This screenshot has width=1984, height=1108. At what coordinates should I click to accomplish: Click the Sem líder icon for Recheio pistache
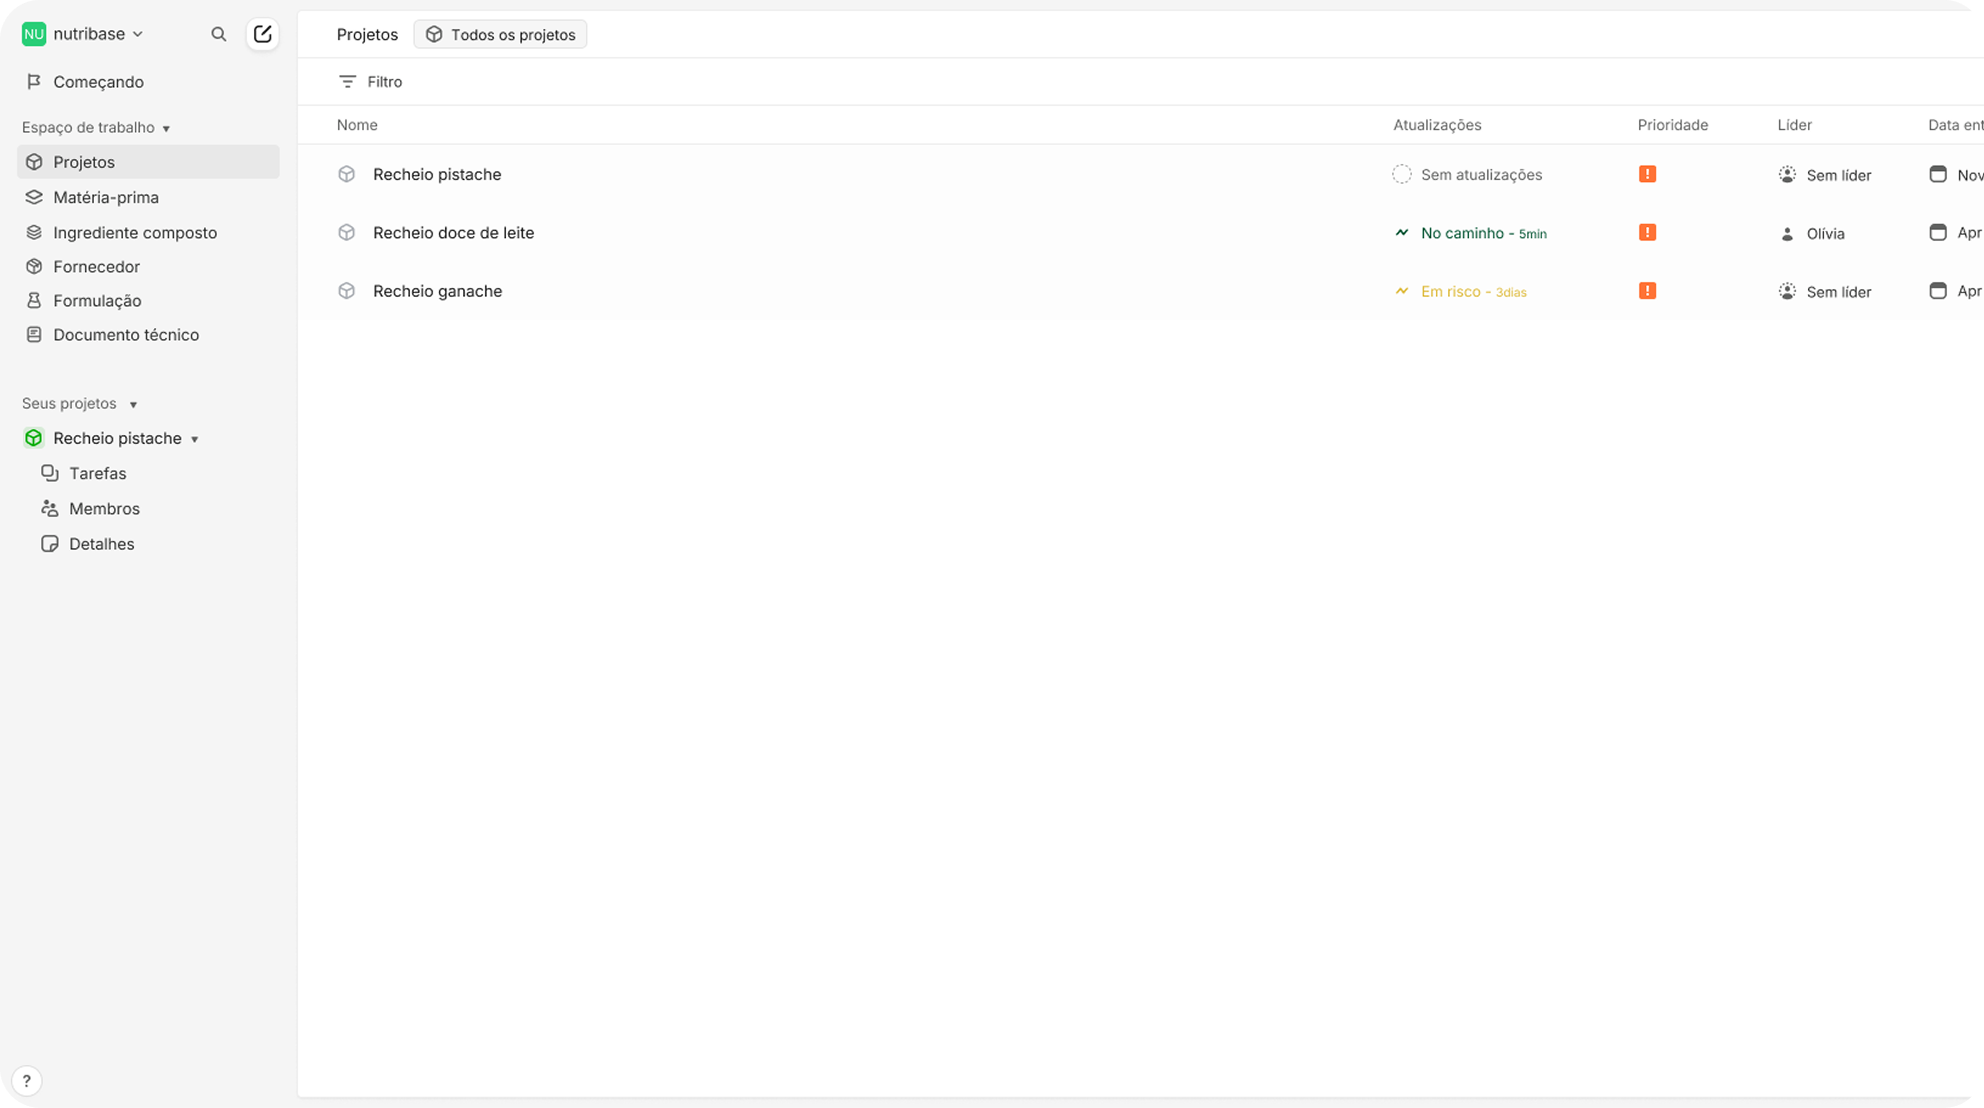[x=1787, y=175]
